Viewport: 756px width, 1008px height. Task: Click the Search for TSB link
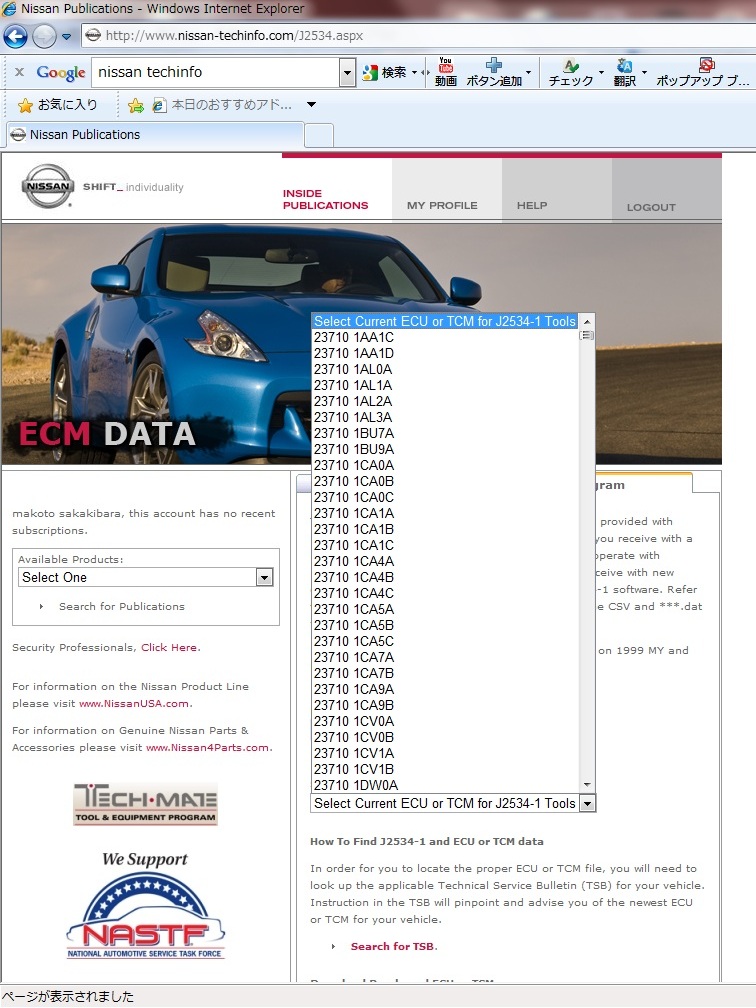click(x=393, y=946)
